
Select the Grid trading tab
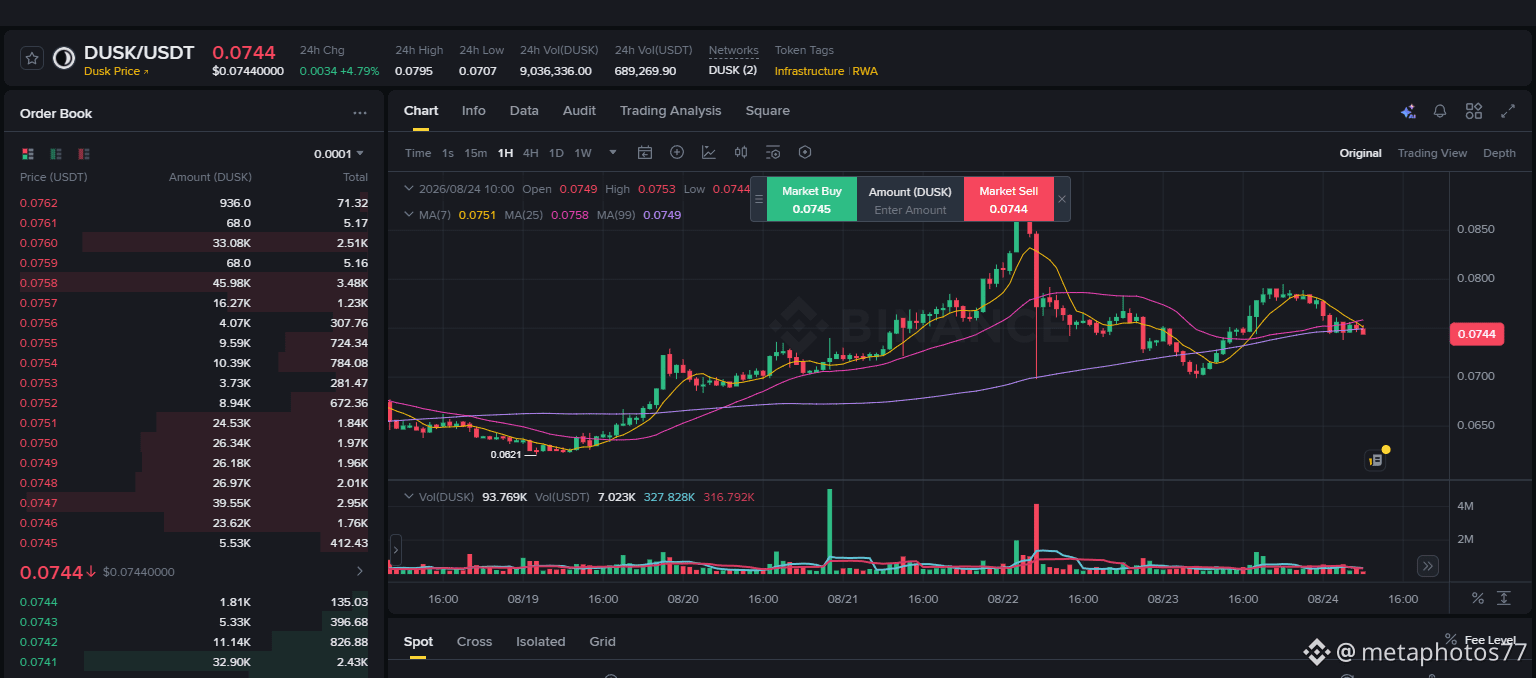coord(602,642)
